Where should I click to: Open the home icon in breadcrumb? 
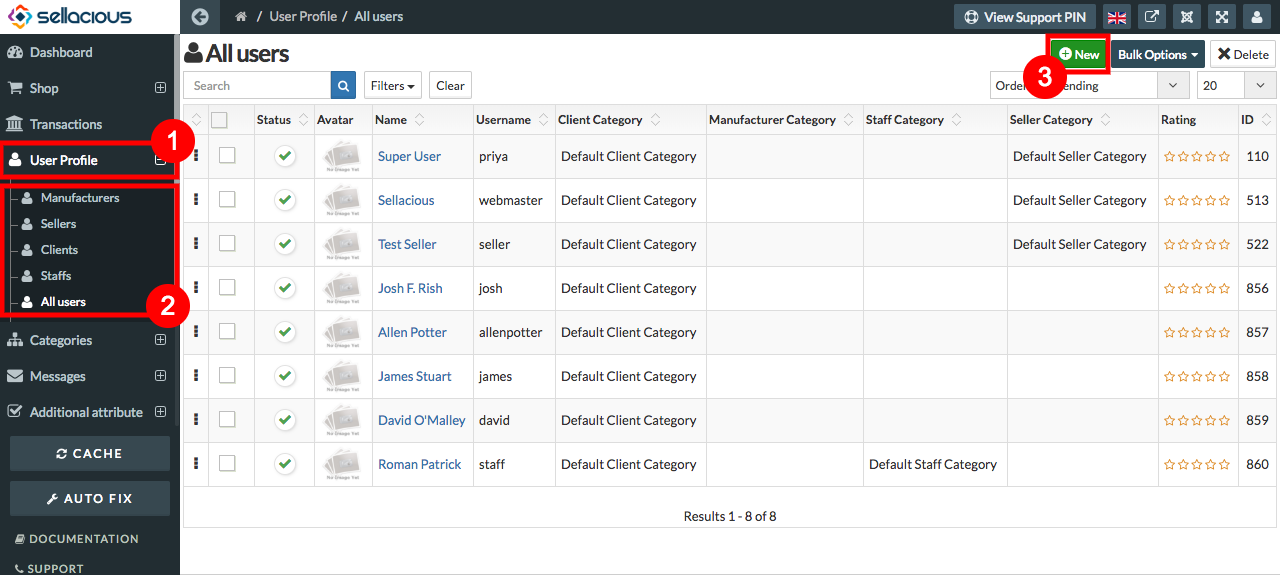tap(241, 17)
